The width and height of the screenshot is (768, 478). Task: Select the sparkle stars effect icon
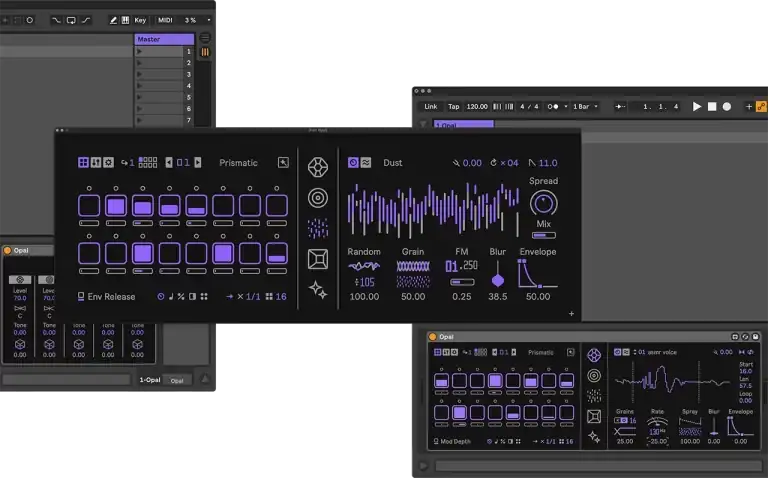pos(318,290)
